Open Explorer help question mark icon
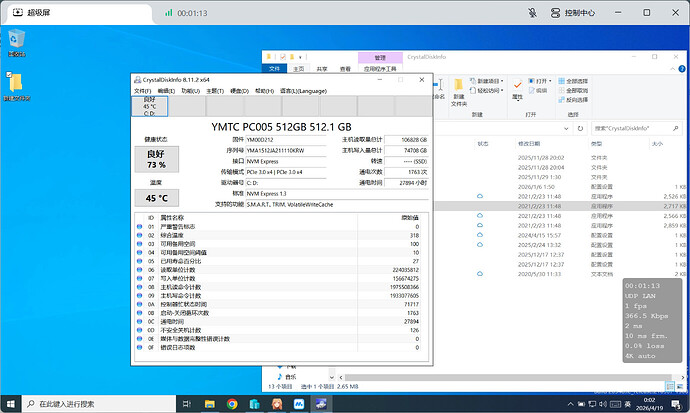This screenshot has height=413, width=690. click(682, 69)
